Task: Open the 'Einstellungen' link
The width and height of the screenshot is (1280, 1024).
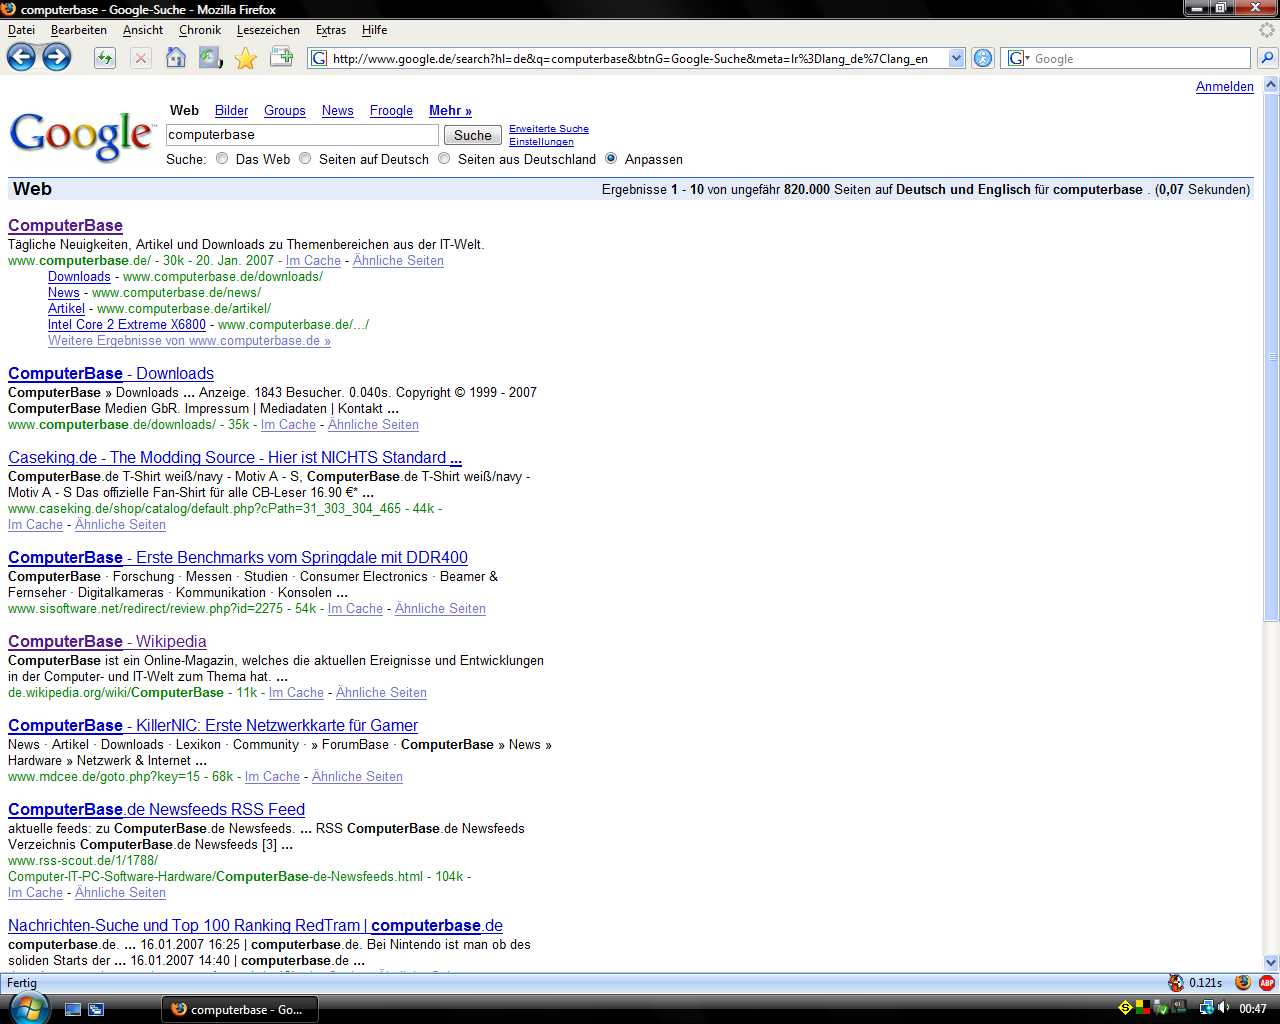Action: [541, 141]
